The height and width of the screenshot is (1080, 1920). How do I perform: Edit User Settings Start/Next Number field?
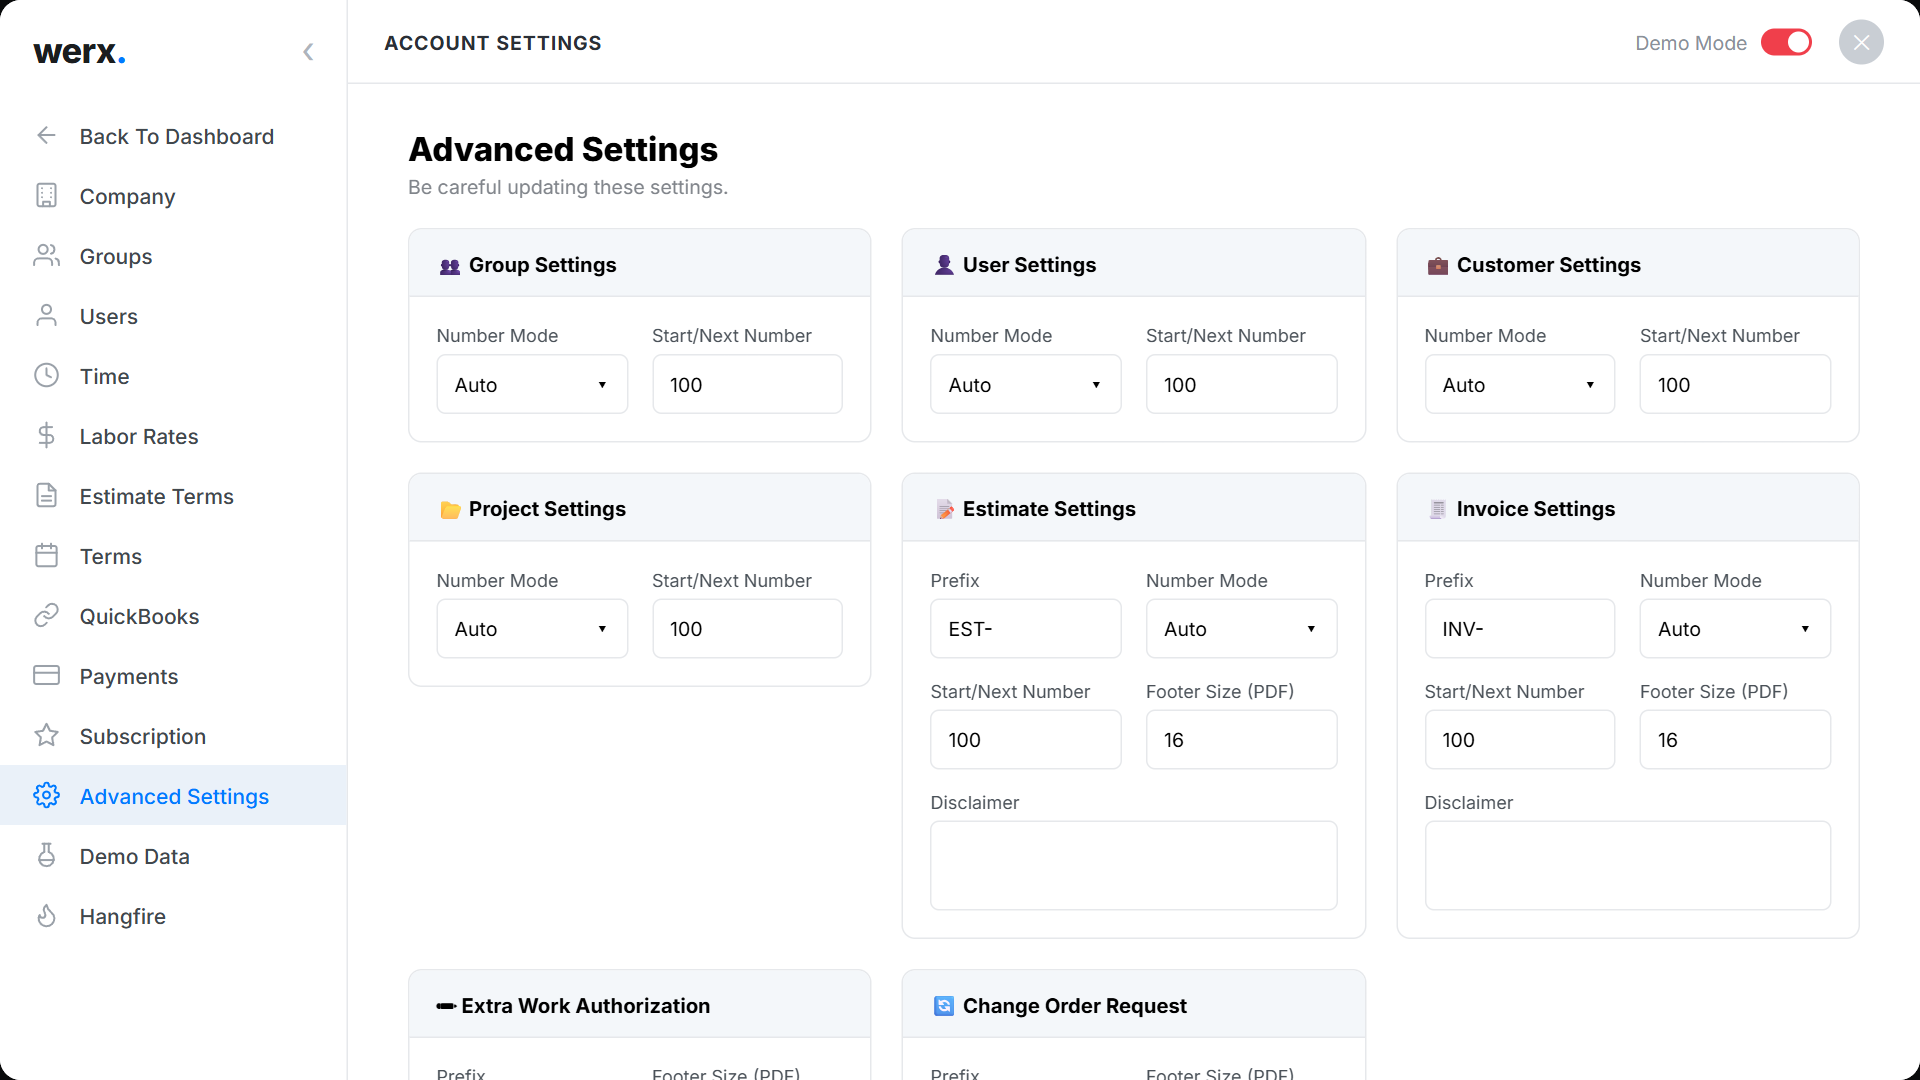pos(1241,385)
